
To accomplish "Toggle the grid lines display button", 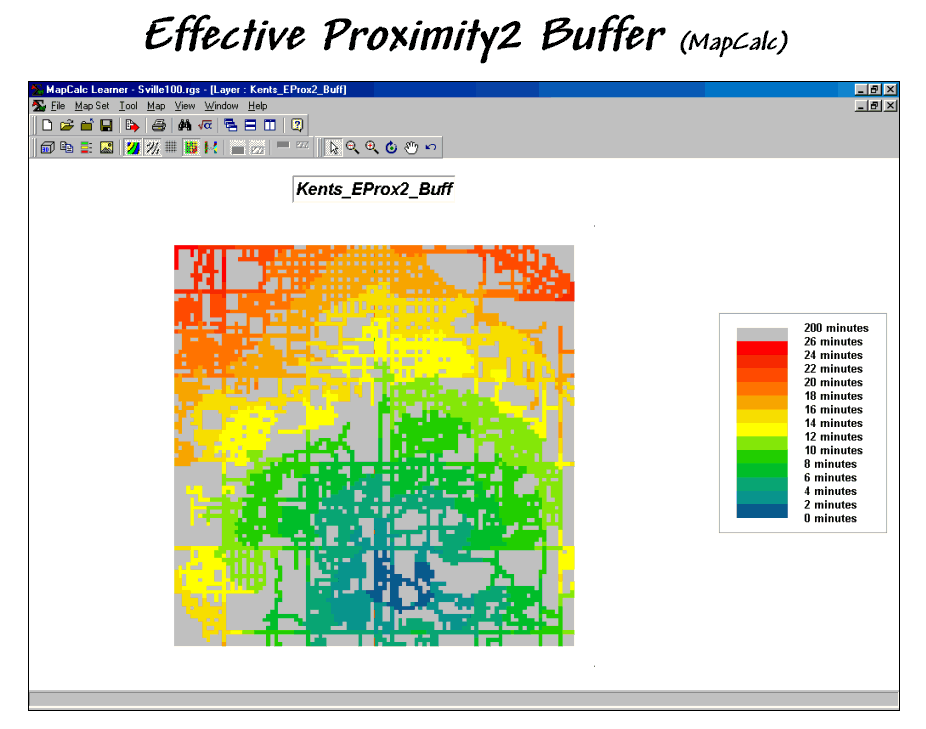I will pos(171,148).
